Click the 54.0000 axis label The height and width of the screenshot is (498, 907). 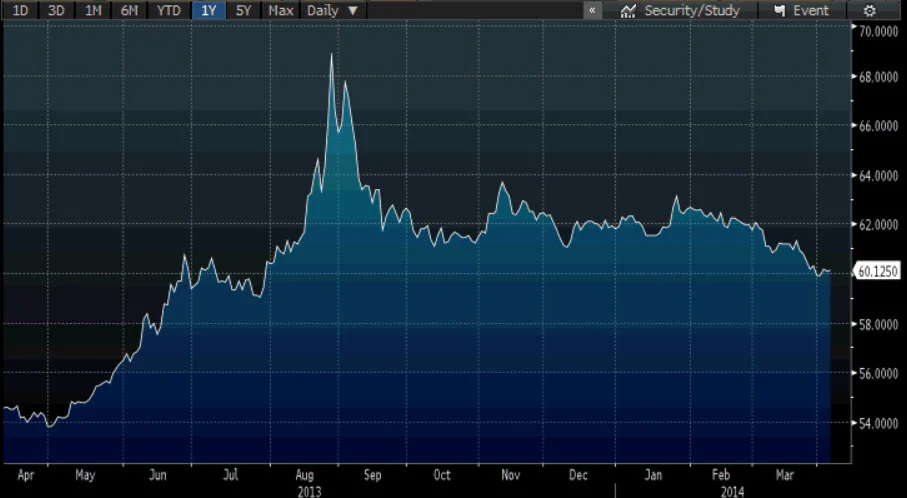(878, 423)
